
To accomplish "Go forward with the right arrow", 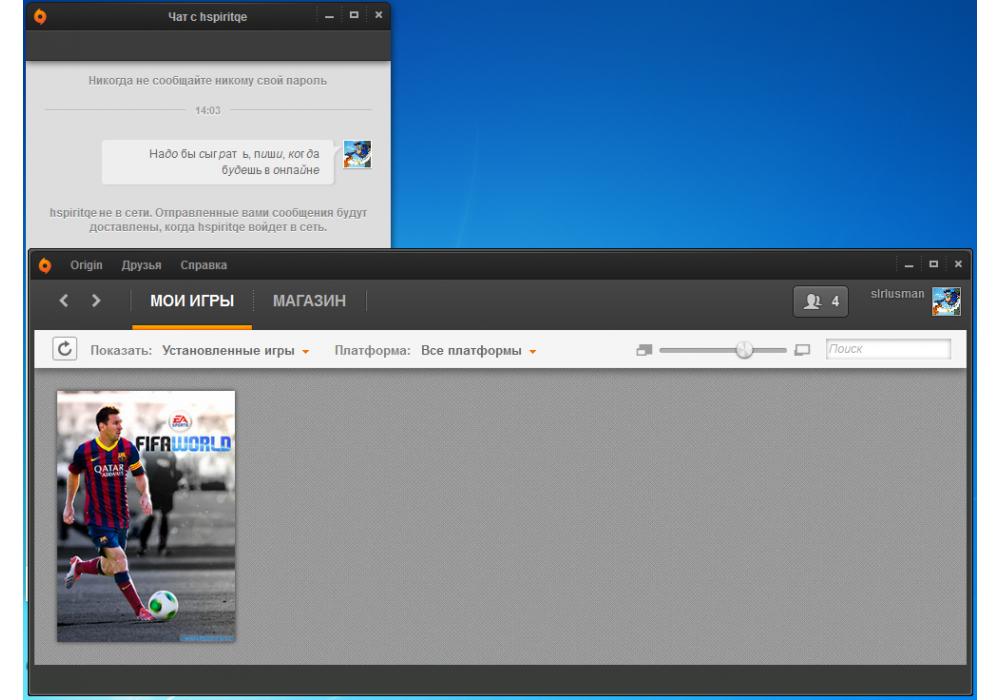I will click(96, 300).
